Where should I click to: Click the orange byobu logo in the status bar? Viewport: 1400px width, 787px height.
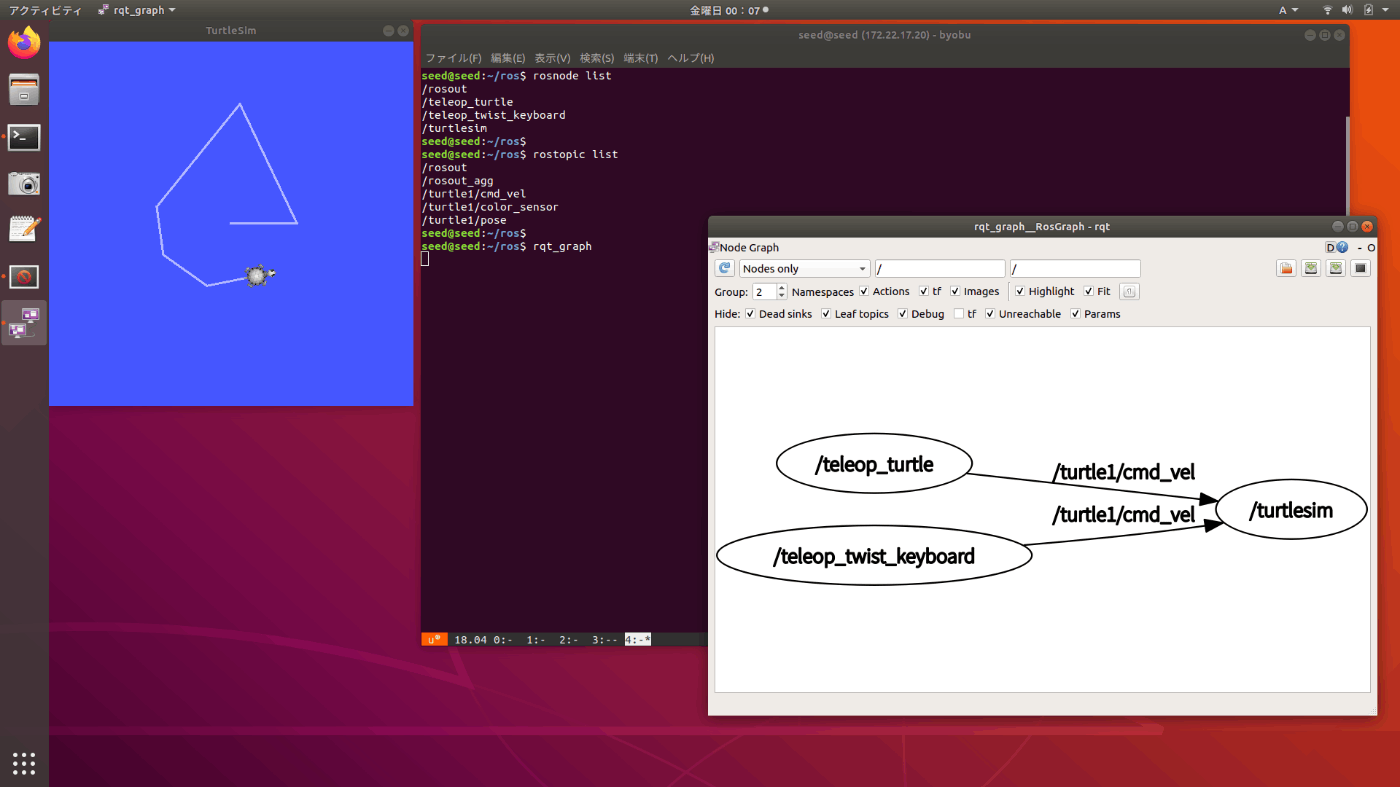(x=434, y=639)
